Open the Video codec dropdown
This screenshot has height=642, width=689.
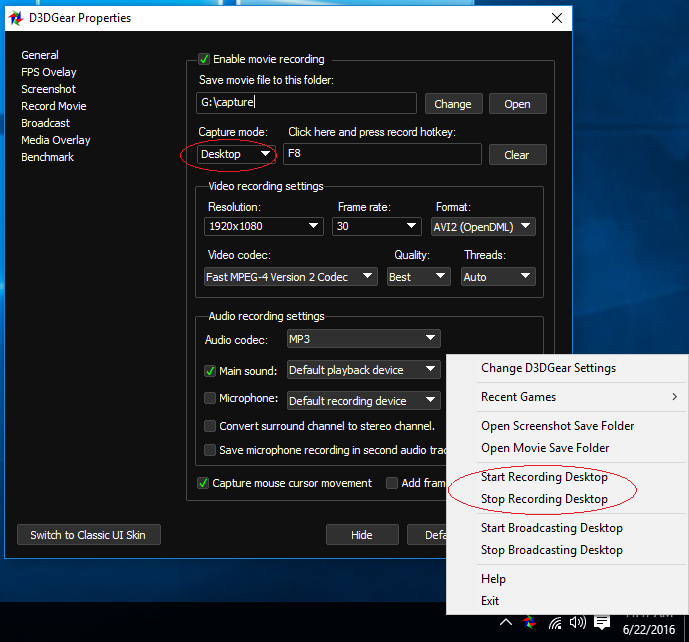pos(290,277)
